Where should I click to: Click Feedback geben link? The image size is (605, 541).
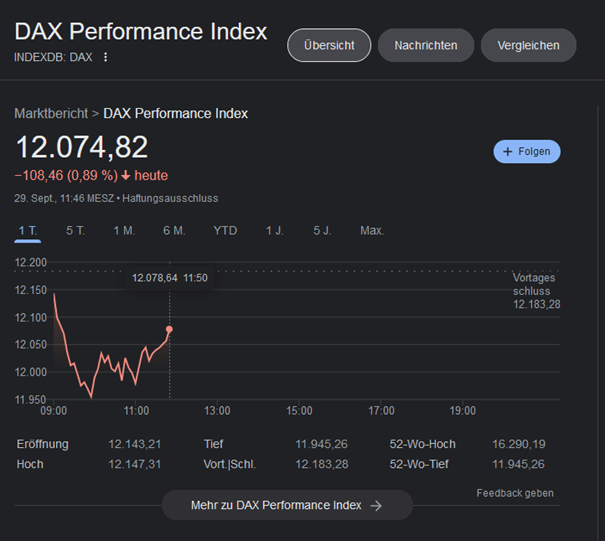(x=515, y=493)
